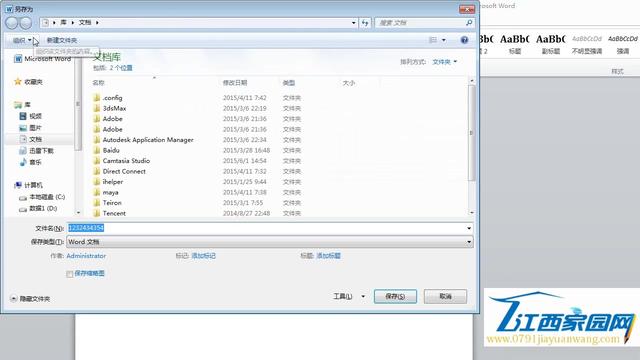
Task: Select Documents (文档) library in navigation pane
Action: point(31,139)
